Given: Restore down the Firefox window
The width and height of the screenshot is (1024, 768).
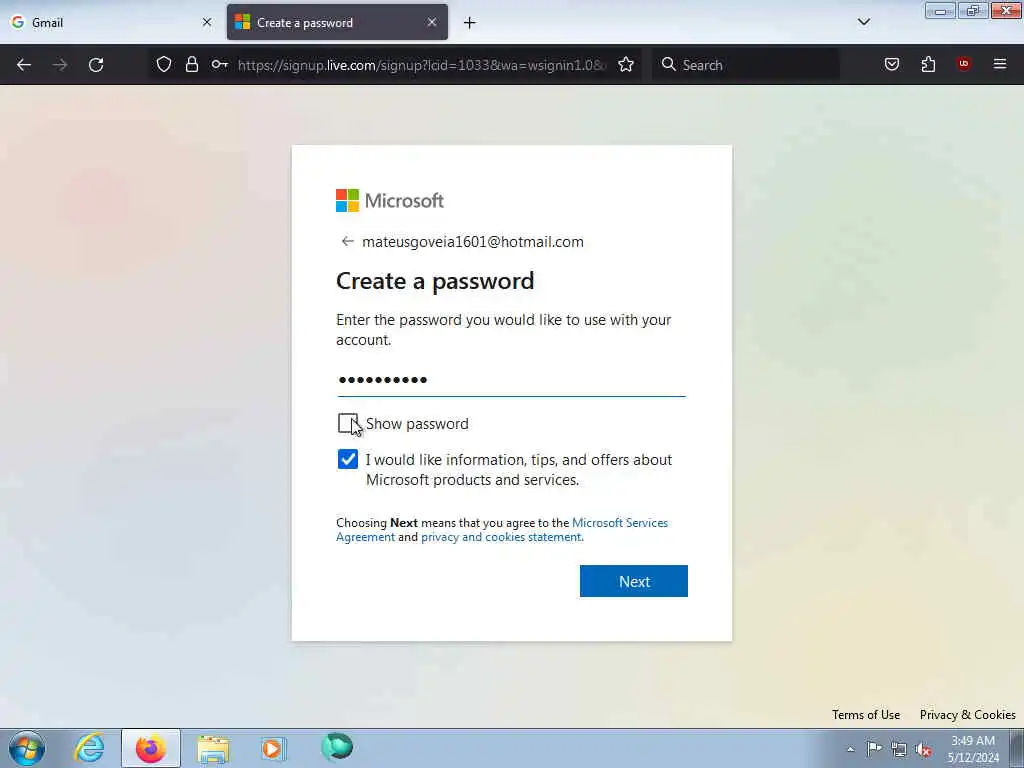Looking at the screenshot, I should pyautogui.click(x=972, y=10).
